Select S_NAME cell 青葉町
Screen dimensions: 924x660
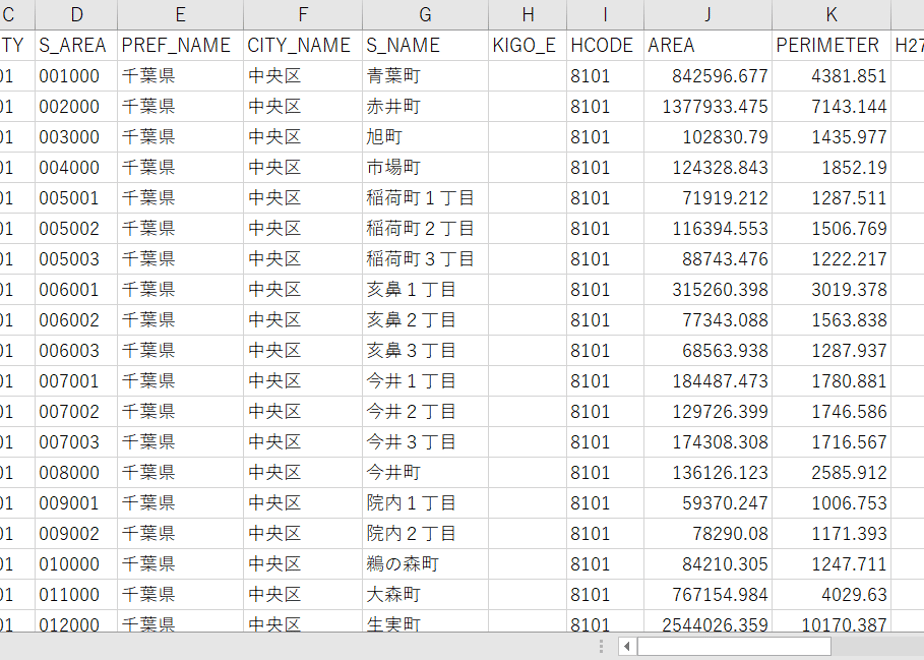click(425, 76)
